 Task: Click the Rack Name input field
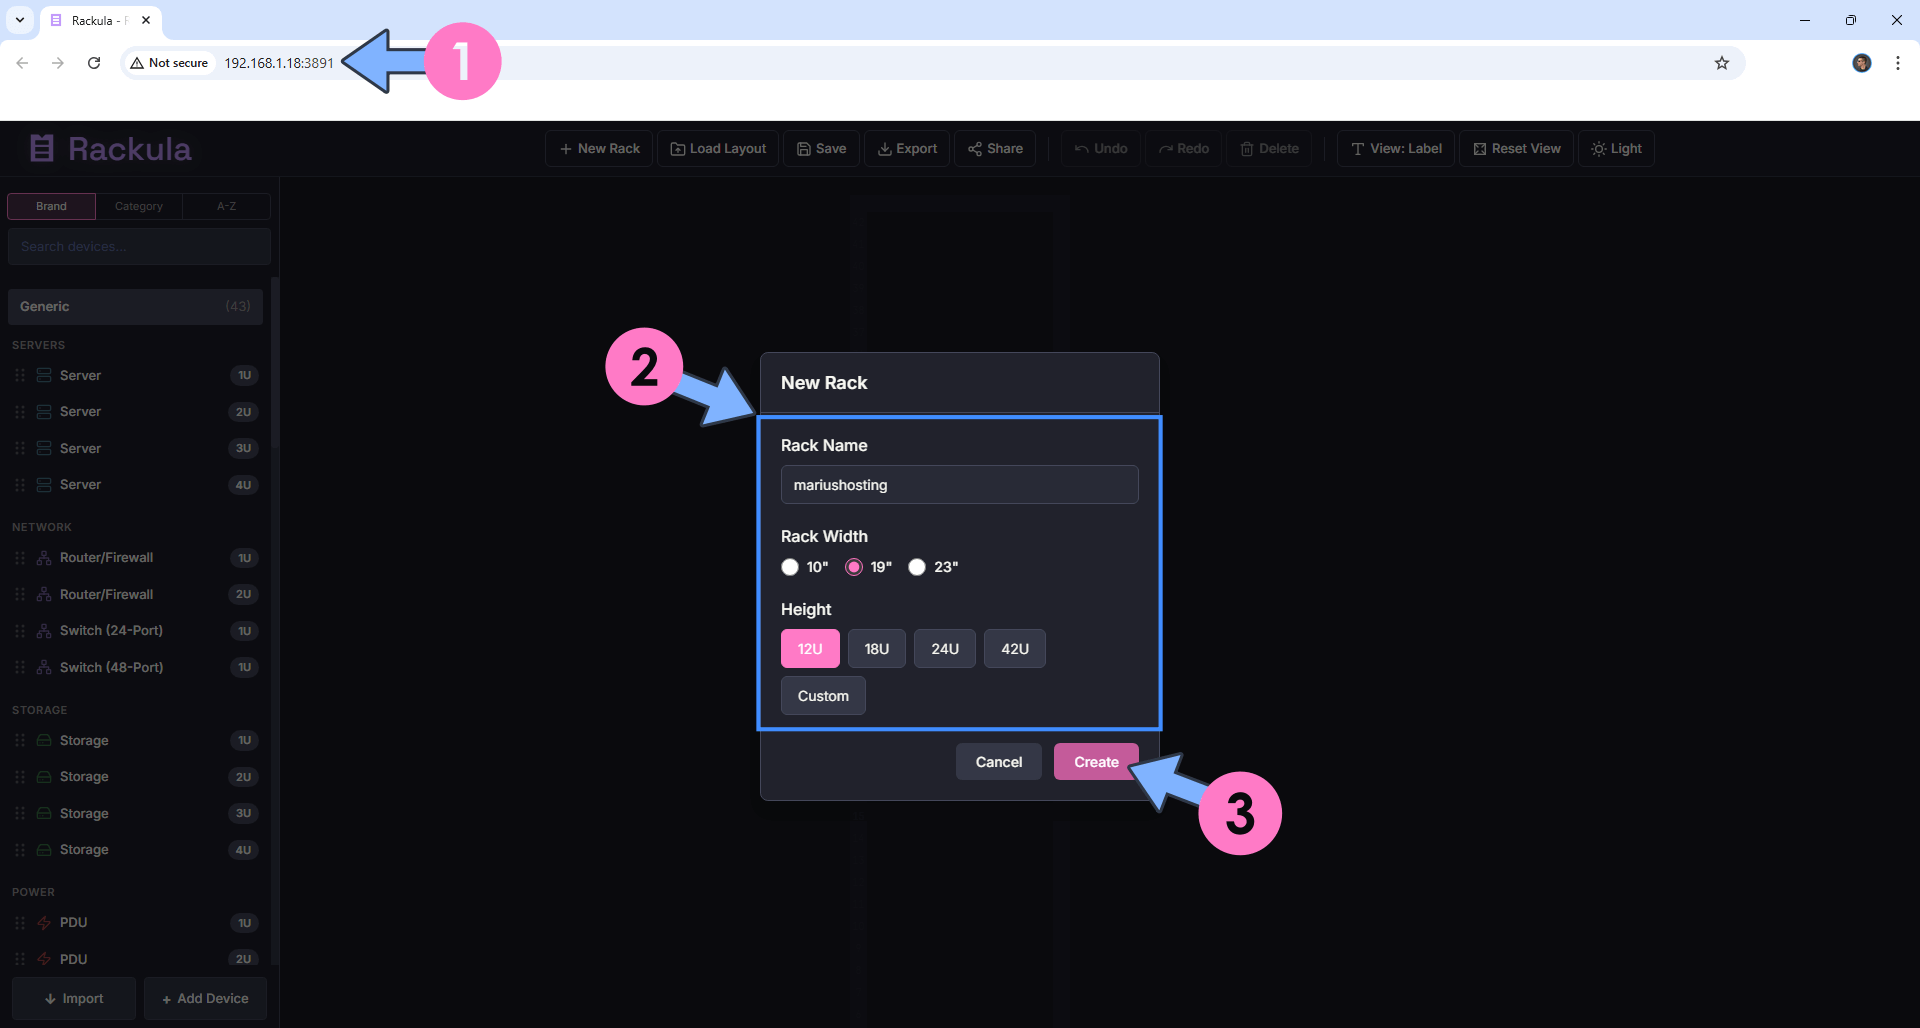point(959,485)
